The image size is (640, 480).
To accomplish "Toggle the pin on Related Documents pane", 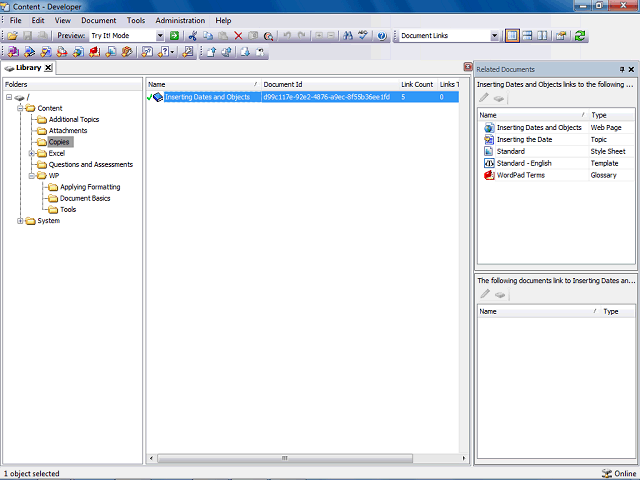I will tap(622, 69).
